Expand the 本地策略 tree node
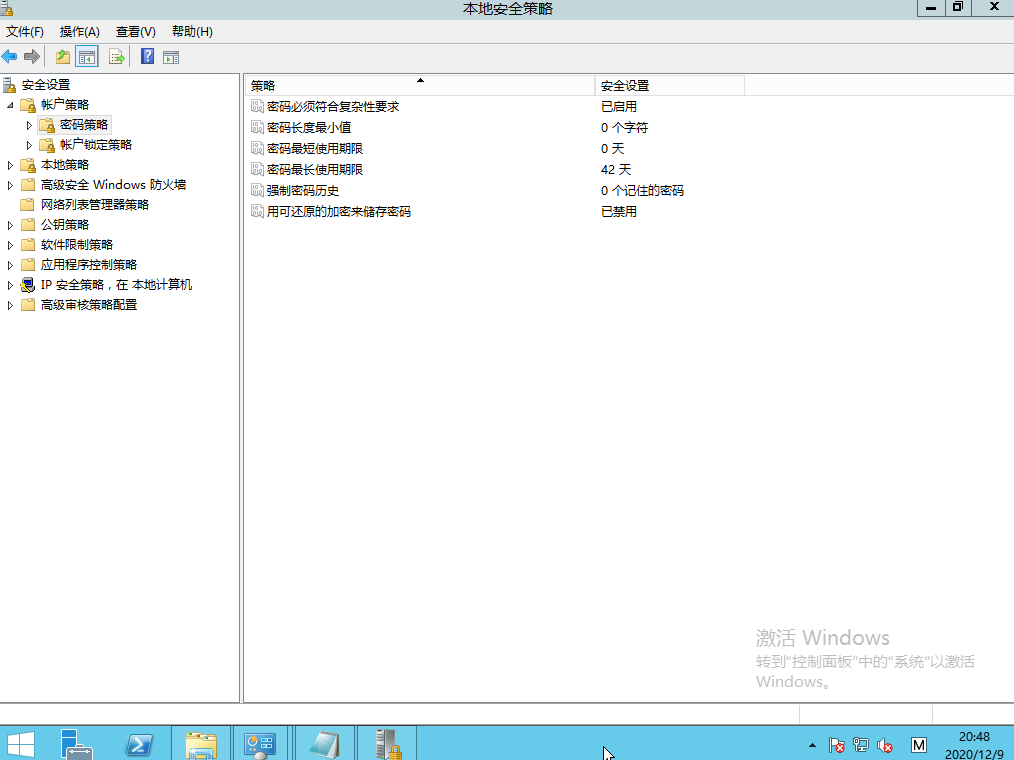 coord(10,164)
